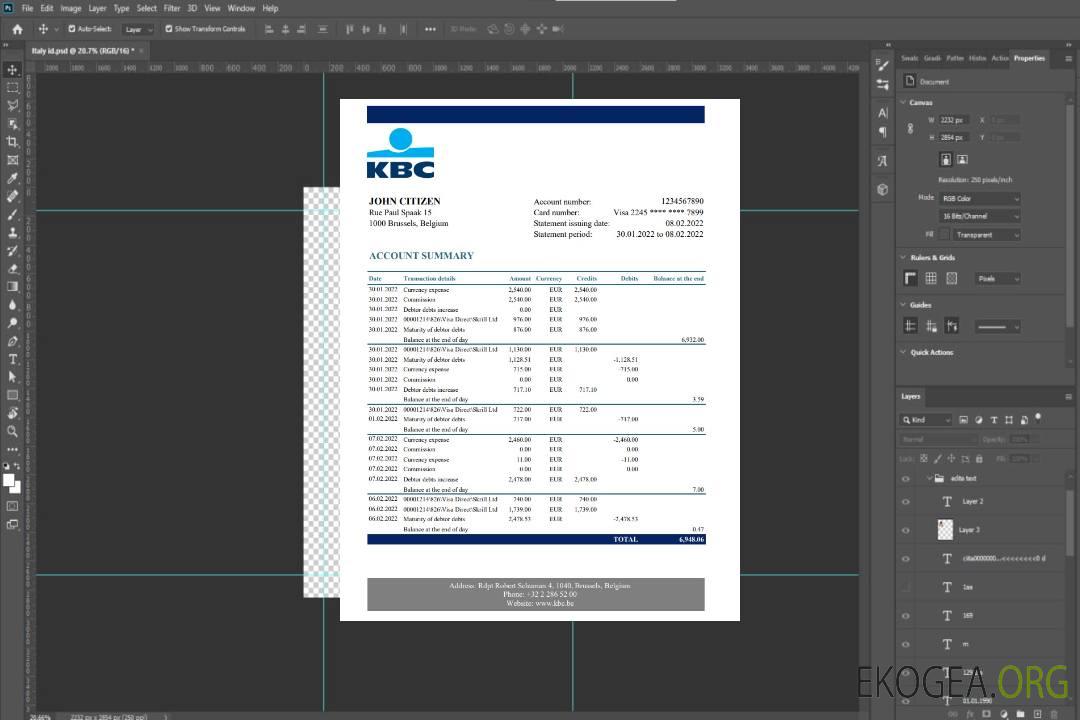Image resolution: width=1080 pixels, height=720 pixels.
Task: Switch to the Swatches panel tab
Action: [909, 58]
